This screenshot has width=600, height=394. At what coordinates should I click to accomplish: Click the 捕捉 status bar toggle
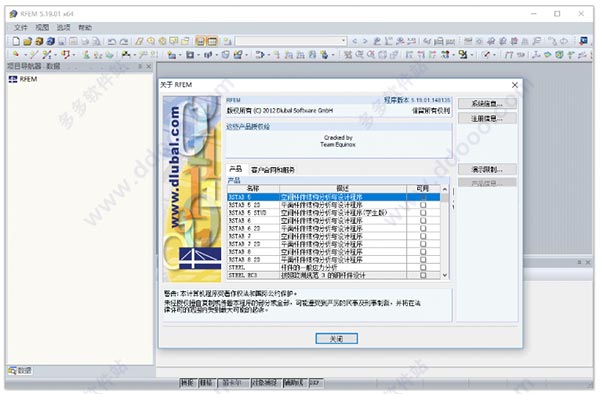[187, 383]
